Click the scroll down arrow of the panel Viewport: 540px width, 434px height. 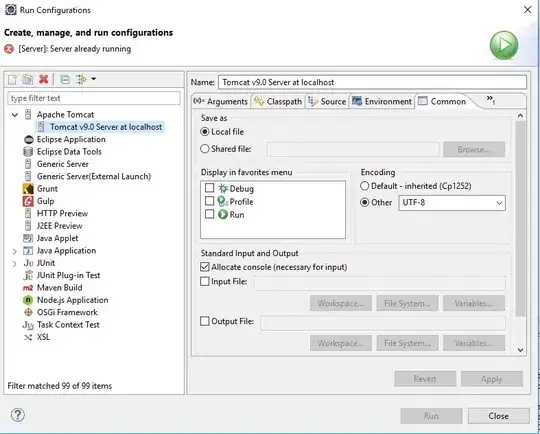520,350
